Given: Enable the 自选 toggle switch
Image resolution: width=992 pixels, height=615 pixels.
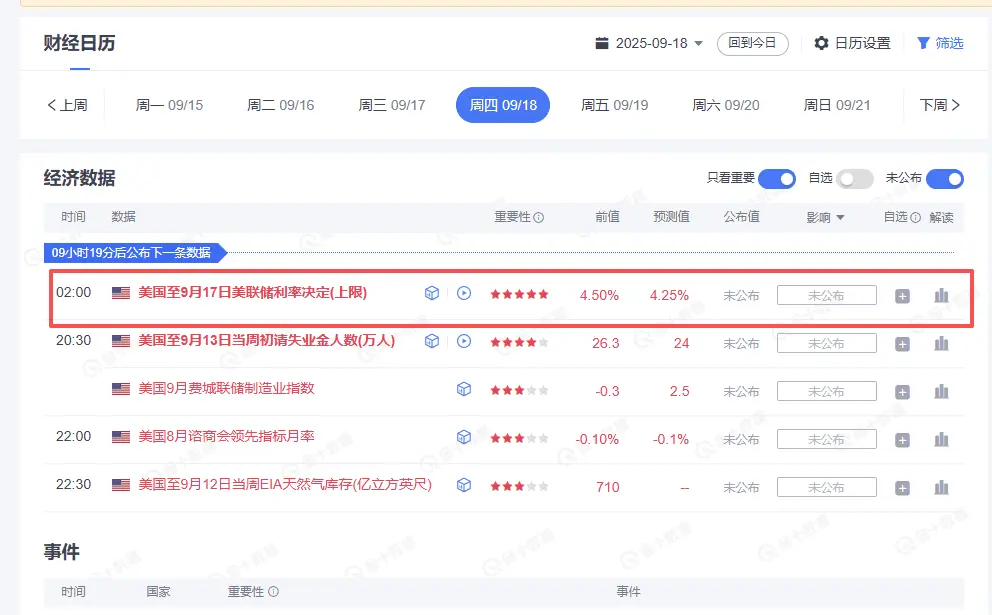Looking at the screenshot, I should click(x=855, y=179).
